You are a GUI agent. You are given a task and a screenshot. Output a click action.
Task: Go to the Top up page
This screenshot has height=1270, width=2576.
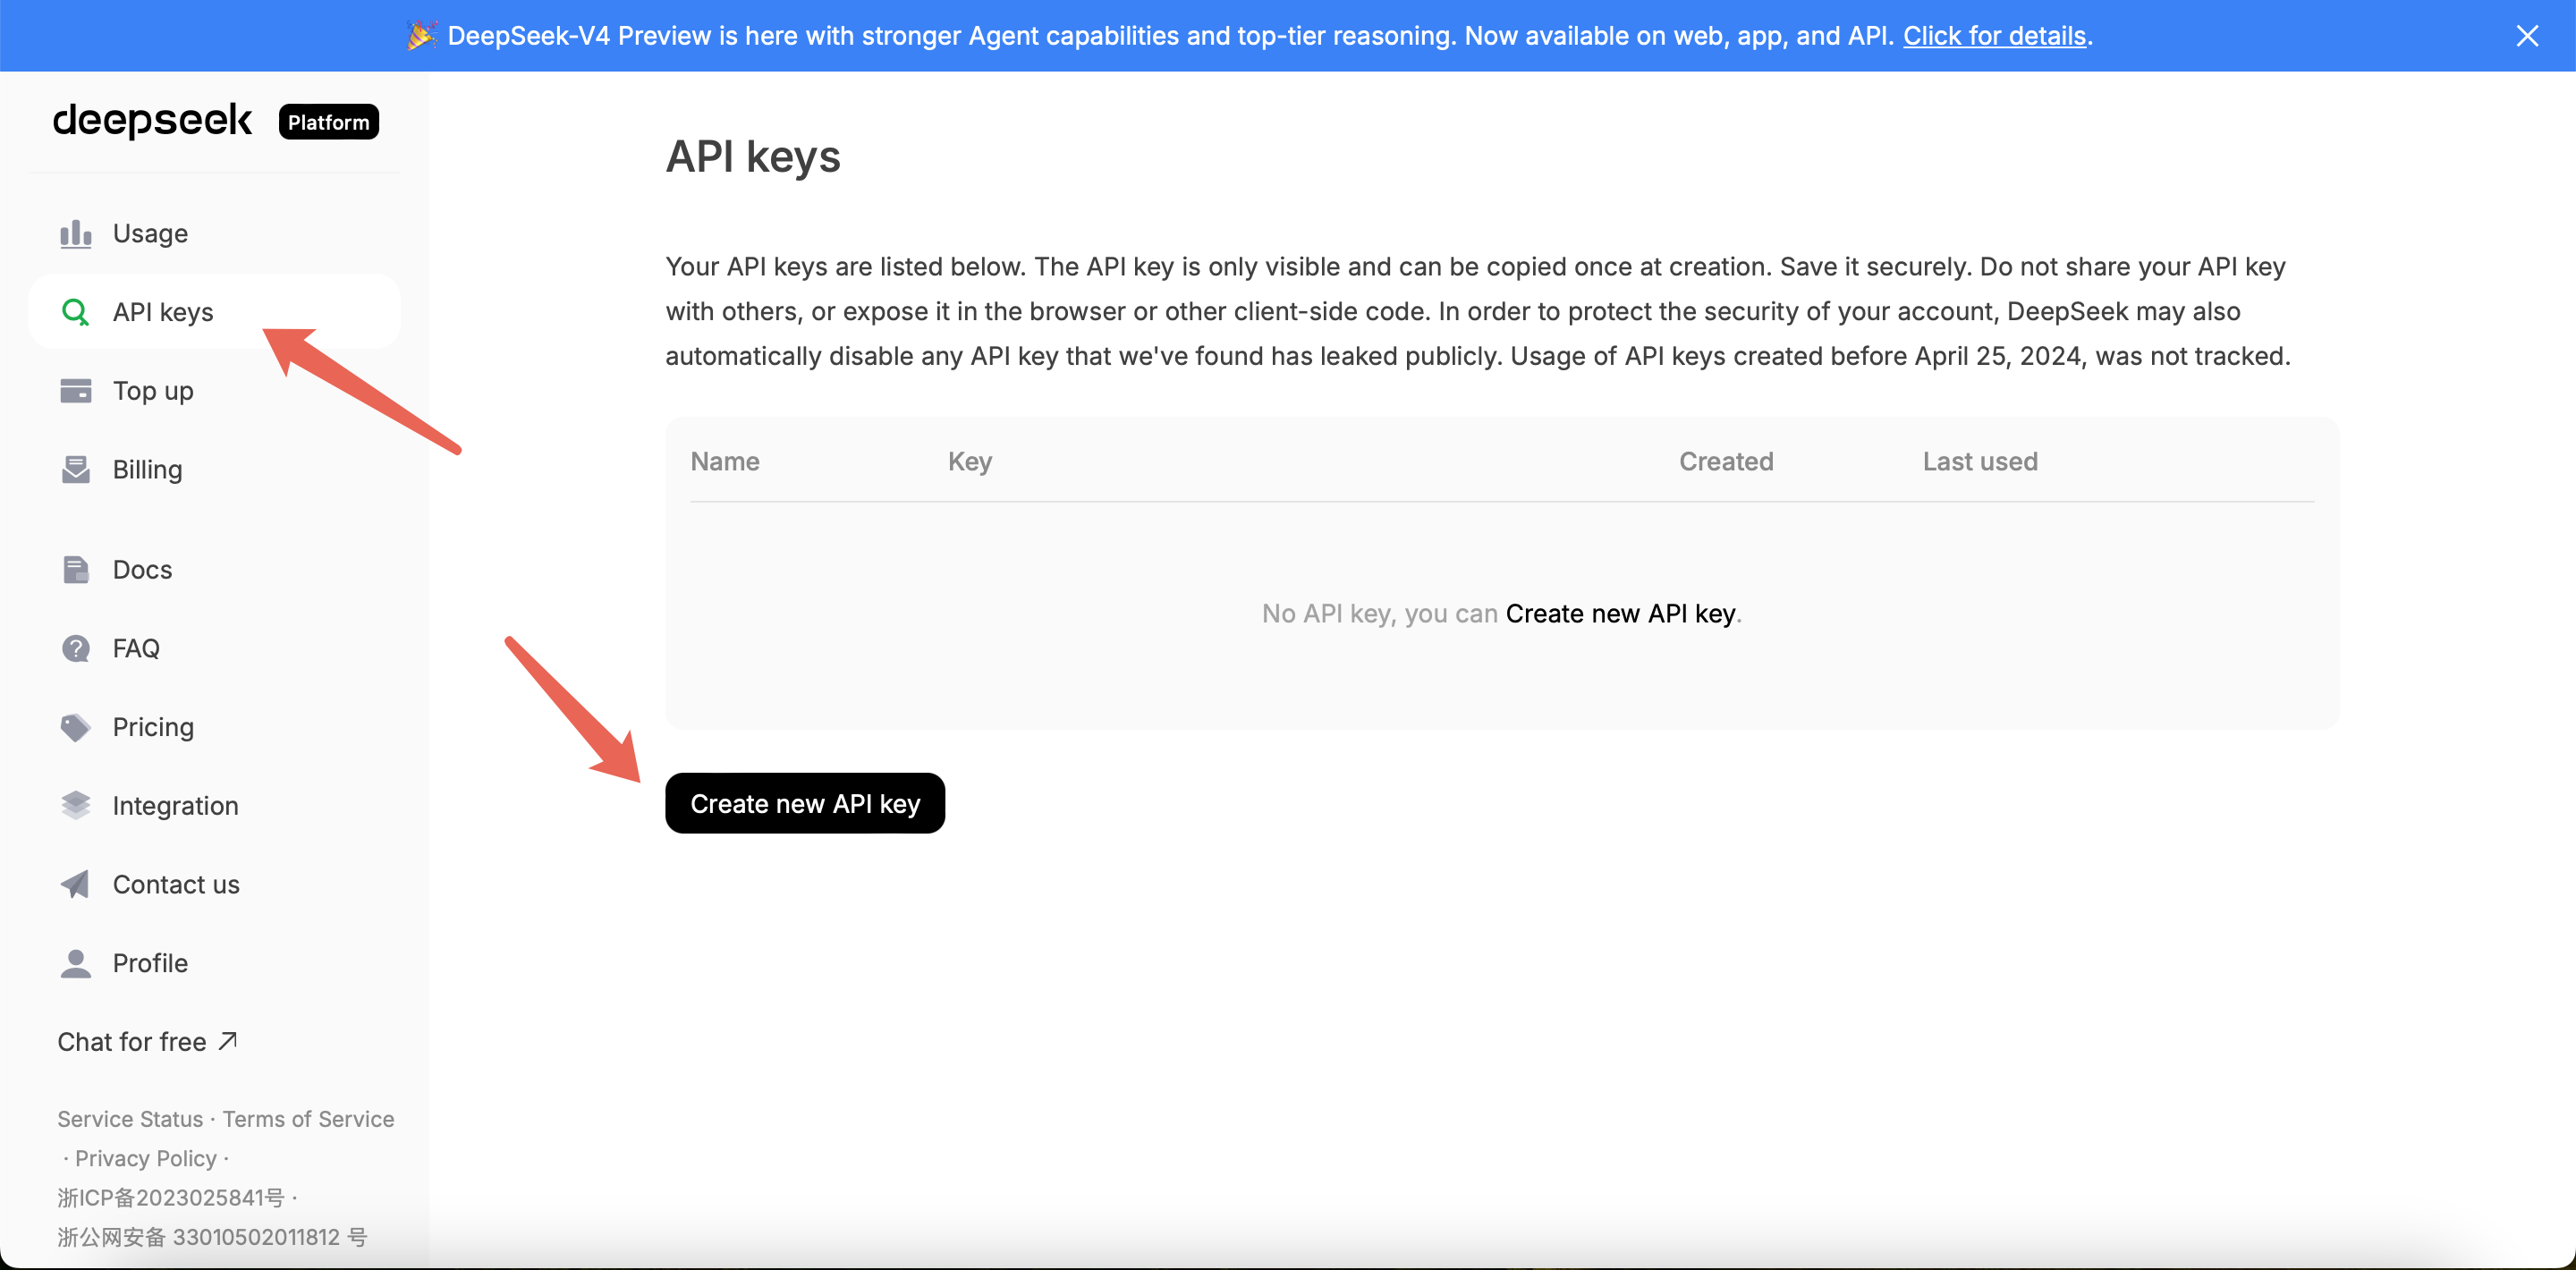[x=214, y=391]
